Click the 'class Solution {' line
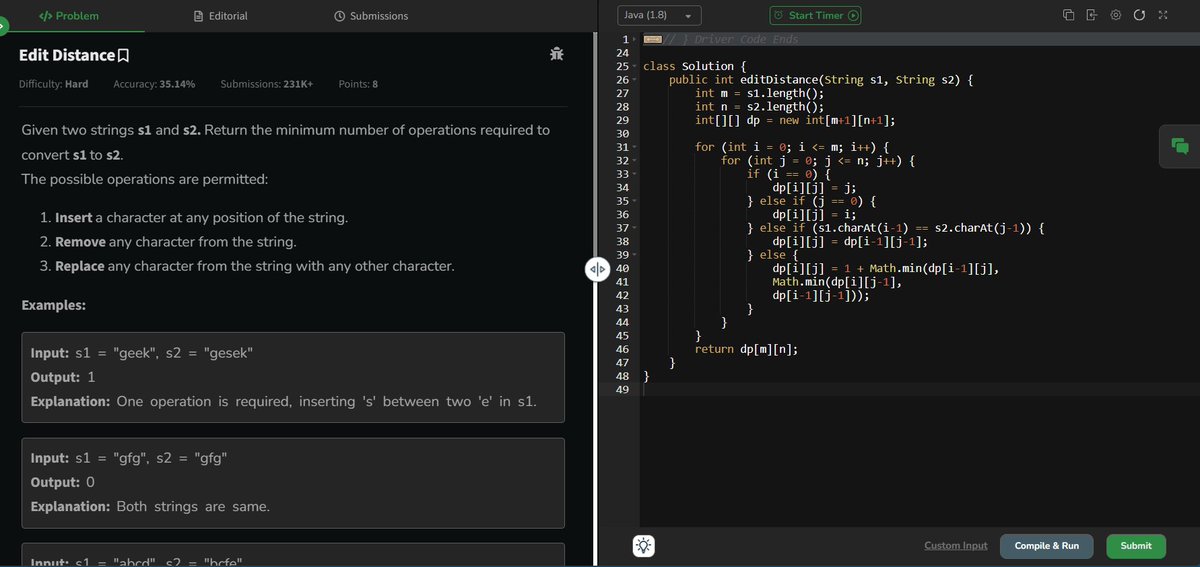 [694, 66]
